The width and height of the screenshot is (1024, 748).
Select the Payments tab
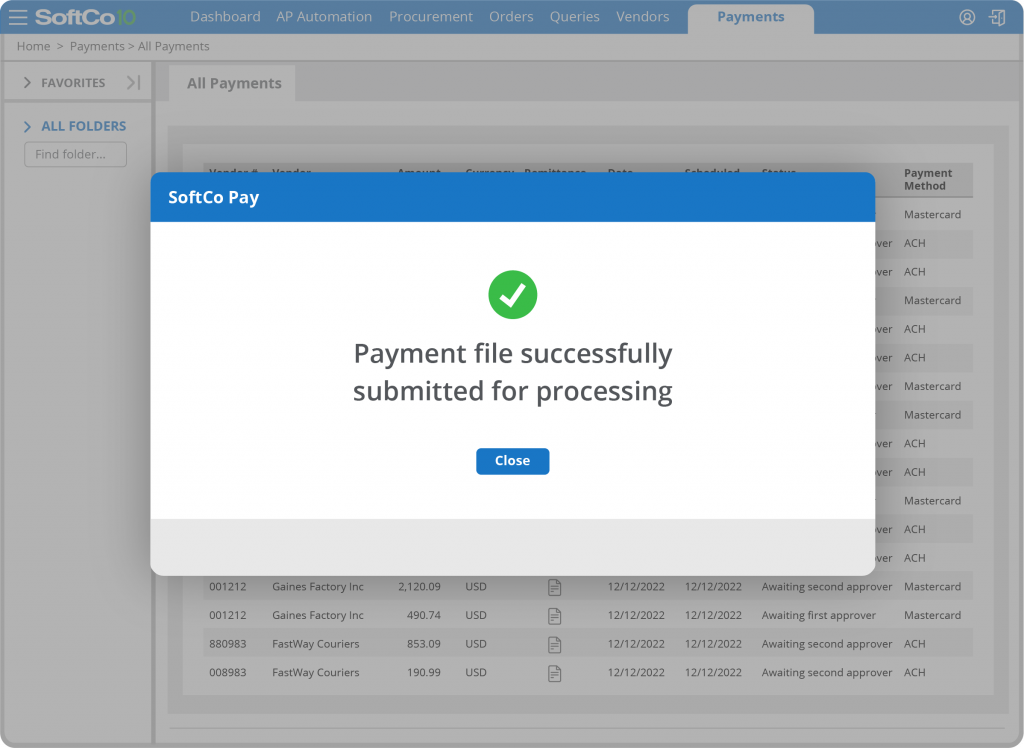[x=750, y=18]
